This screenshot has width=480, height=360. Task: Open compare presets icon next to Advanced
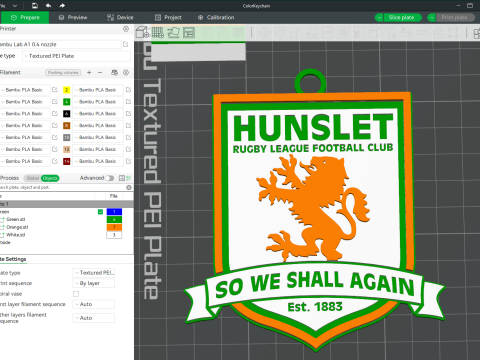(122, 178)
